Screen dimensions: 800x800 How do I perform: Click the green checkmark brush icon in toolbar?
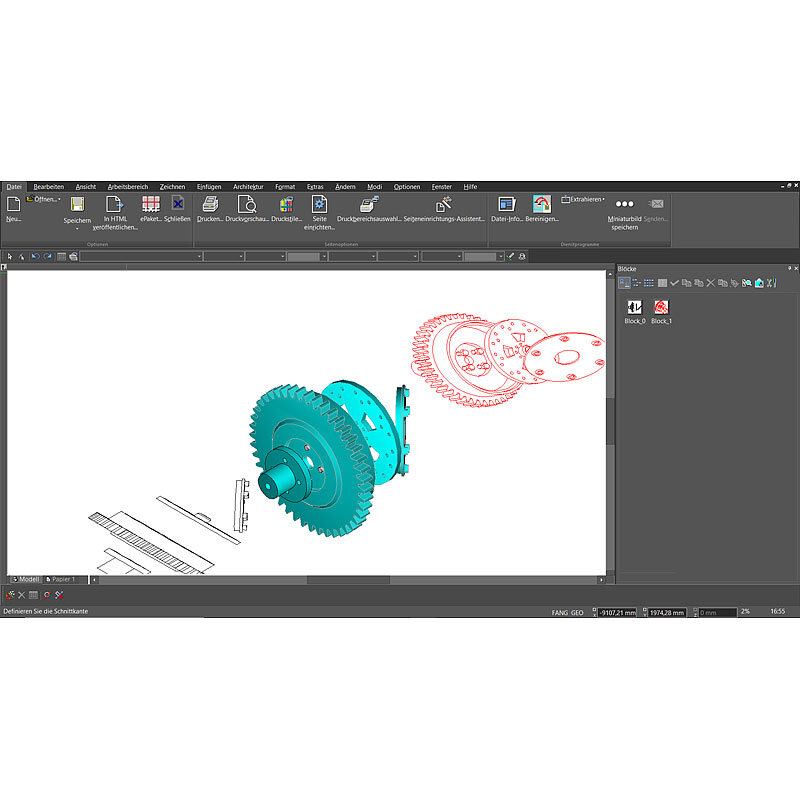[510, 257]
